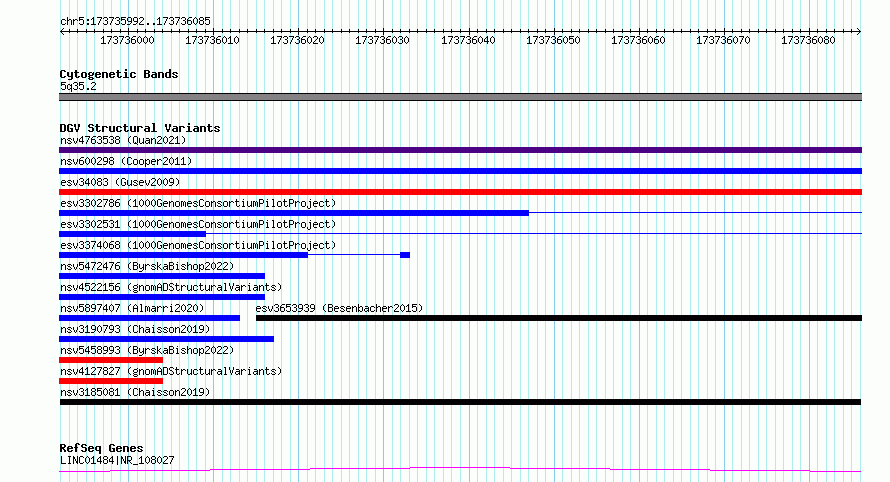Click the blue nsv4522156 variant bar
This screenshot has height=482, width=890.
(162, 297)
